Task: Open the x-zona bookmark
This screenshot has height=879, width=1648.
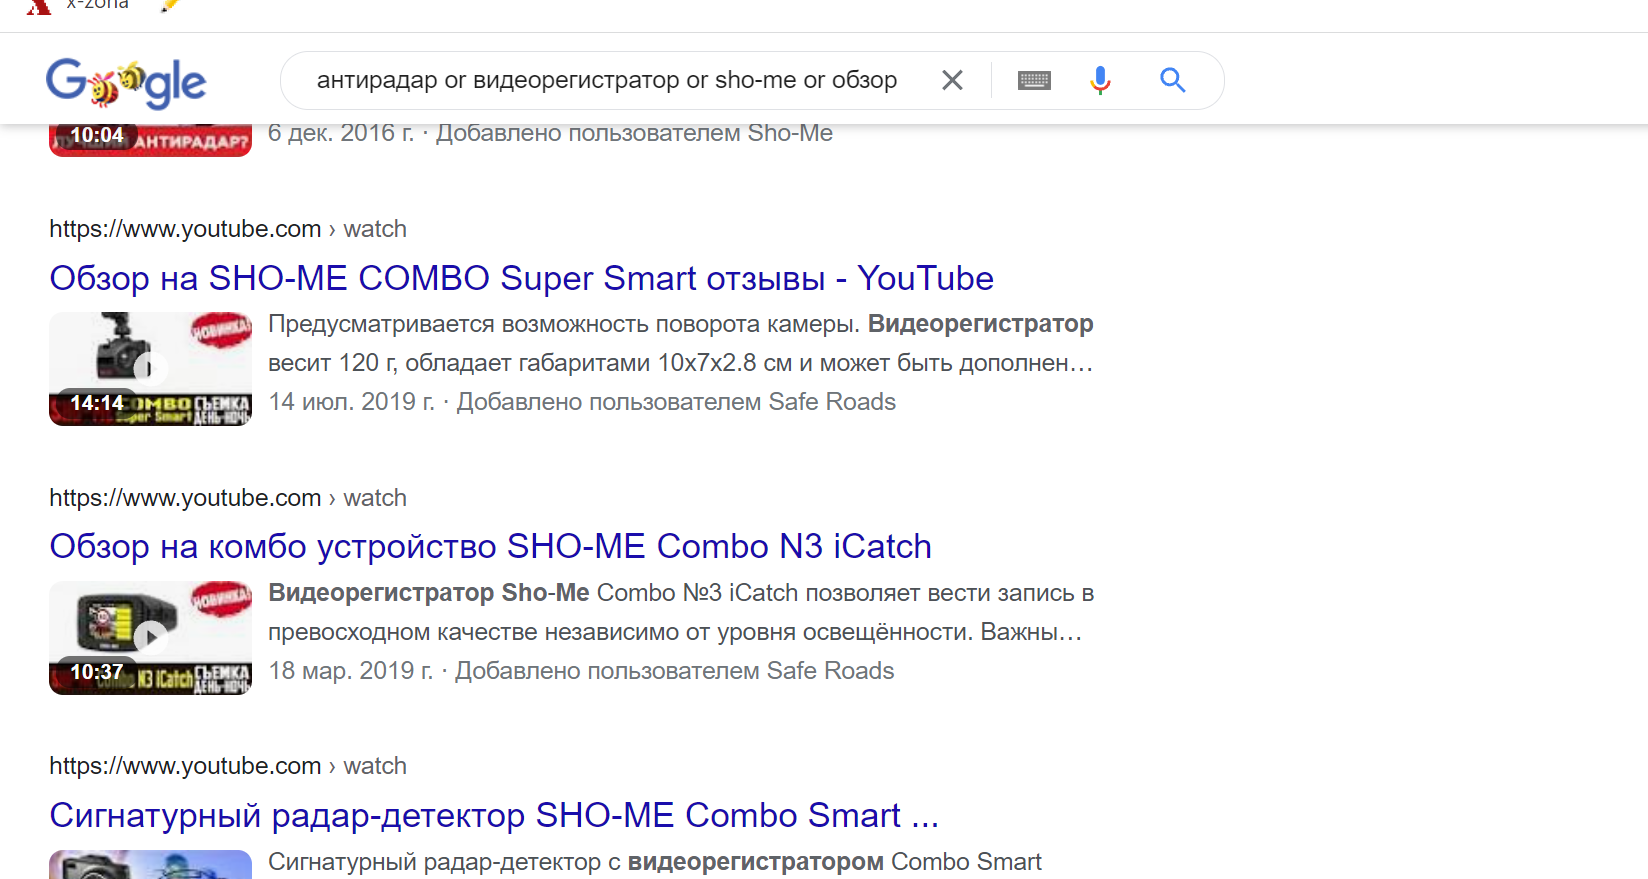Action: [97, 5]
